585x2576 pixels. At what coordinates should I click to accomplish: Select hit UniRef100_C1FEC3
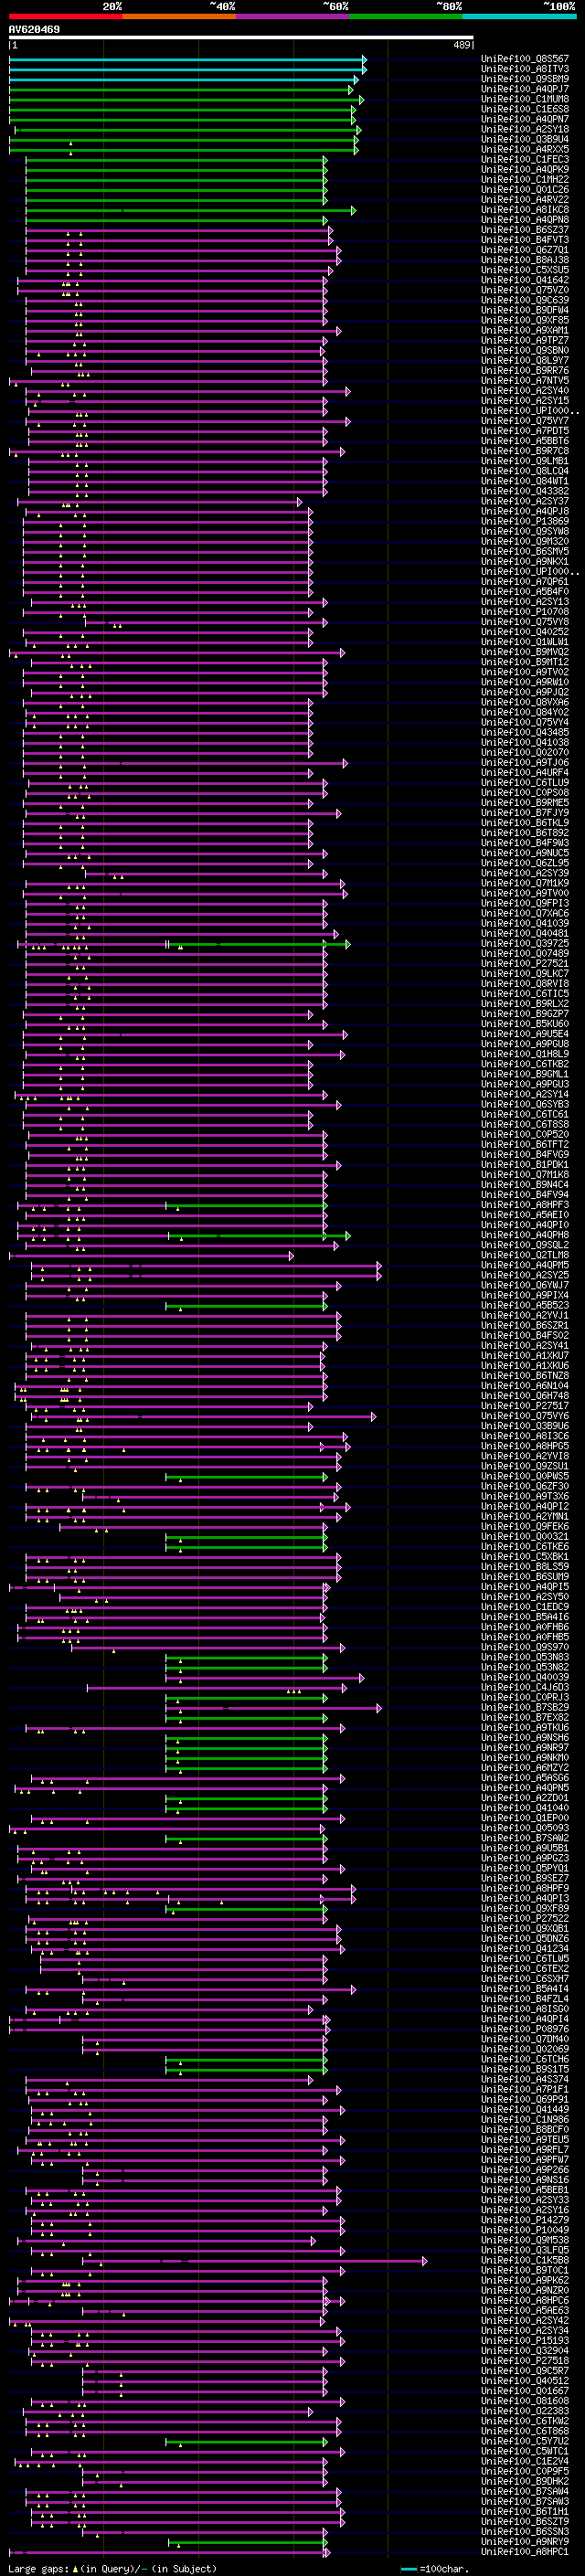[525, 159]
